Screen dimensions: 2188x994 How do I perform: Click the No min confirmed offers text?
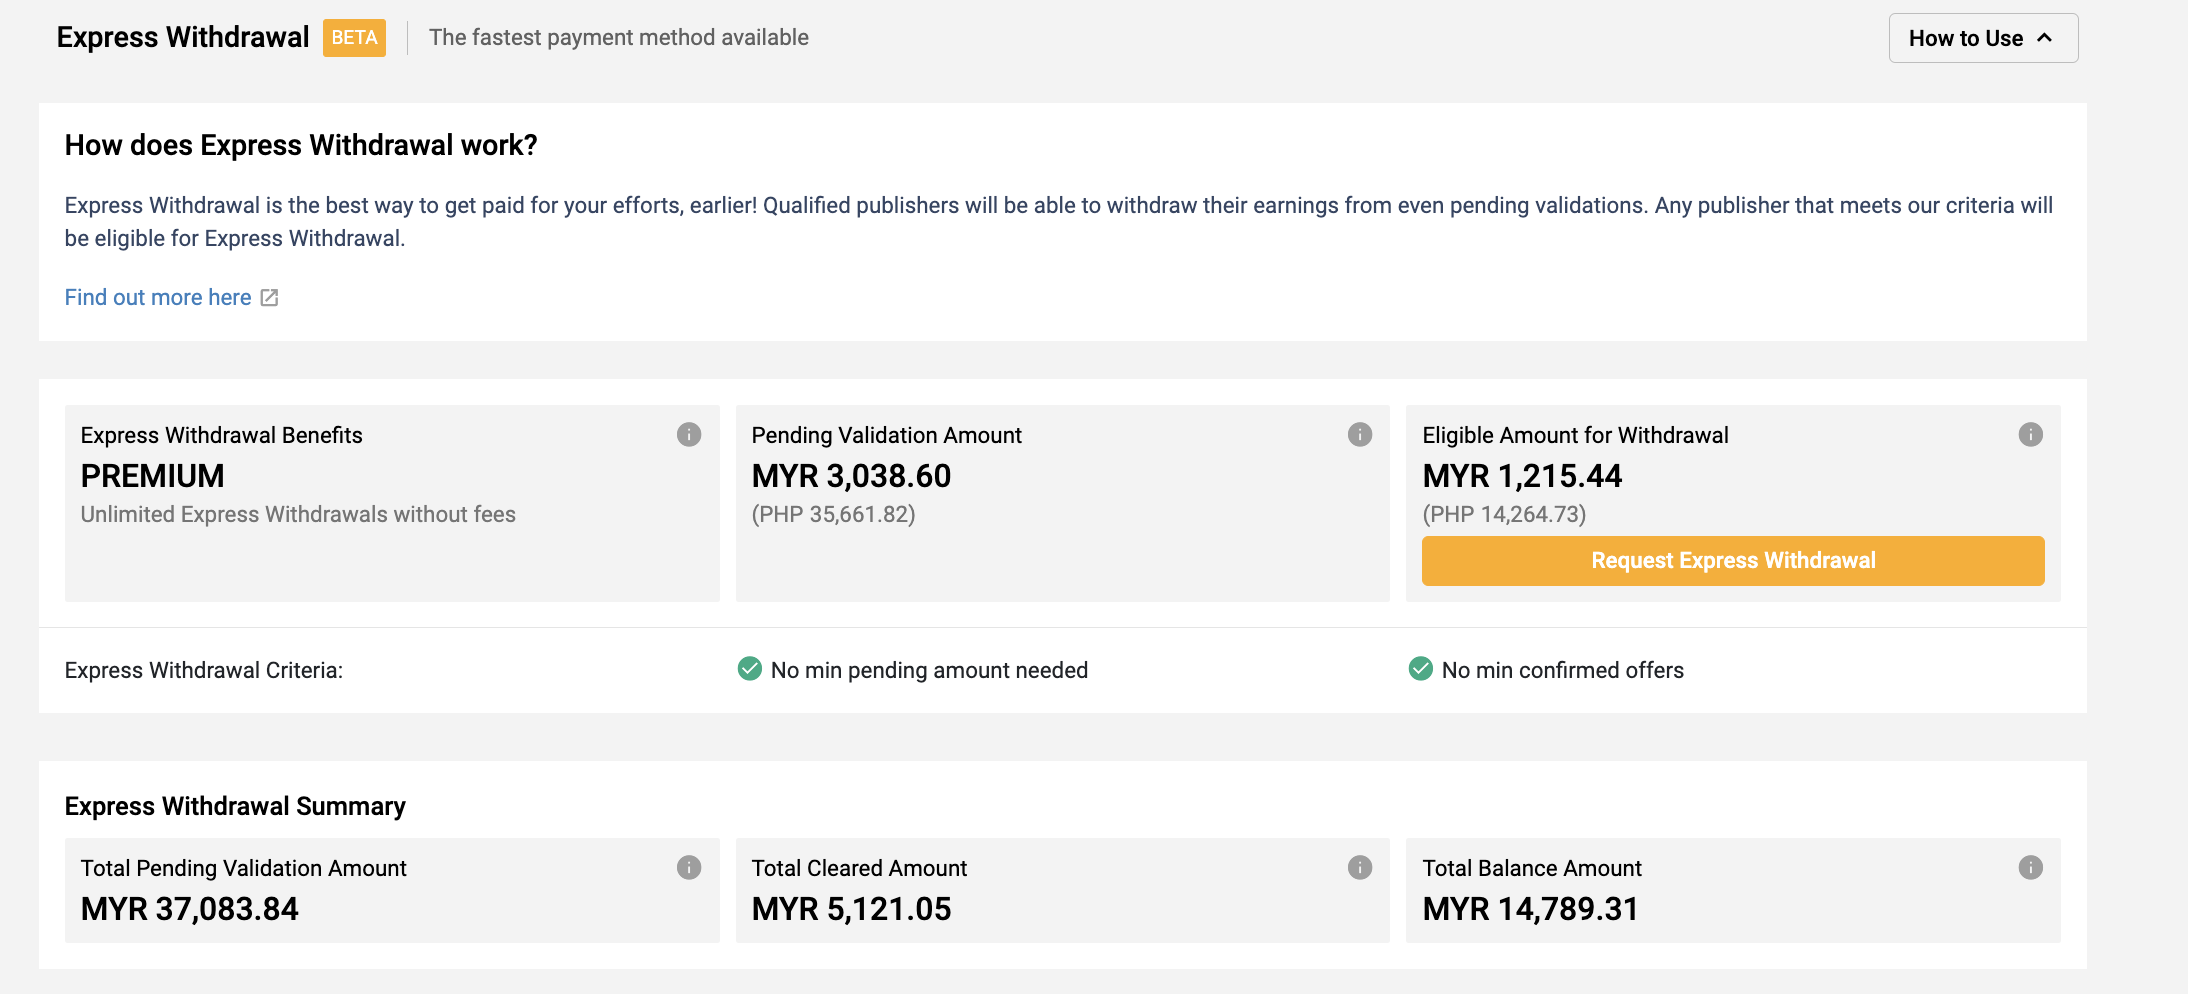(x=1562, y=670)
